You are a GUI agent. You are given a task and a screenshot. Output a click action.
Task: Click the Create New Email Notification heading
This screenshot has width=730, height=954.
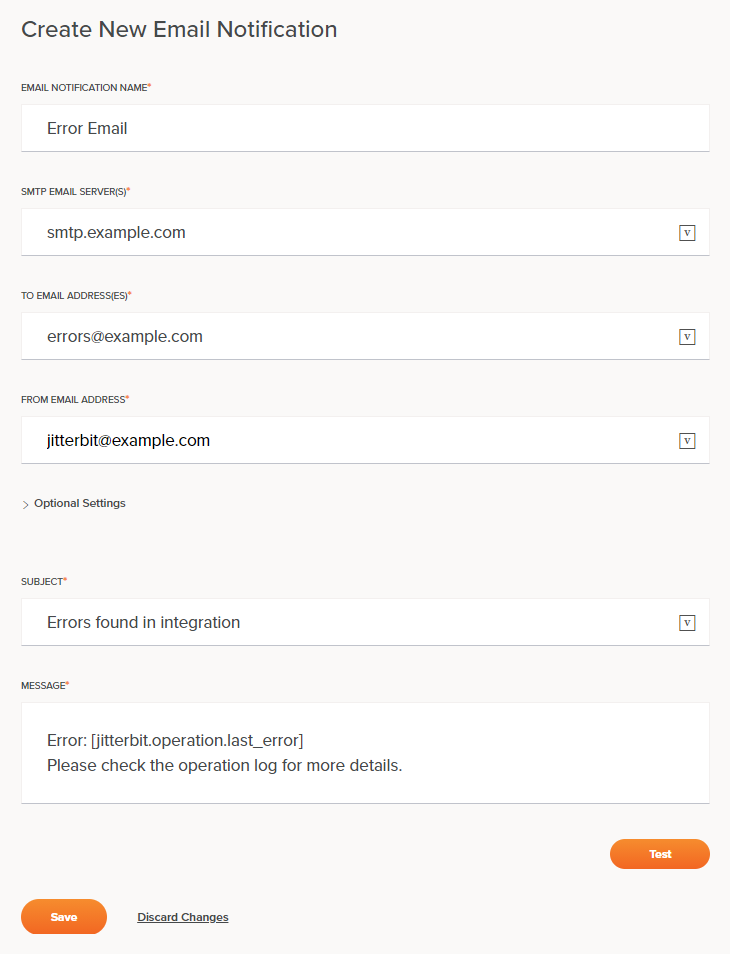[179, 29]
